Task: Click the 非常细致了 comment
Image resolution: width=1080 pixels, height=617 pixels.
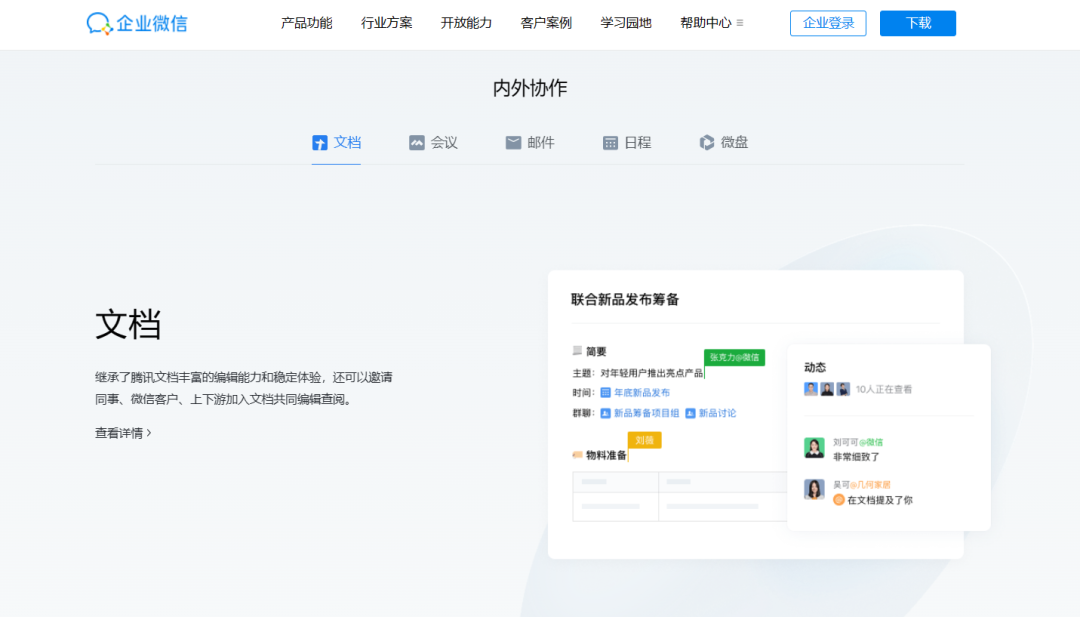Action: [856, 457]
